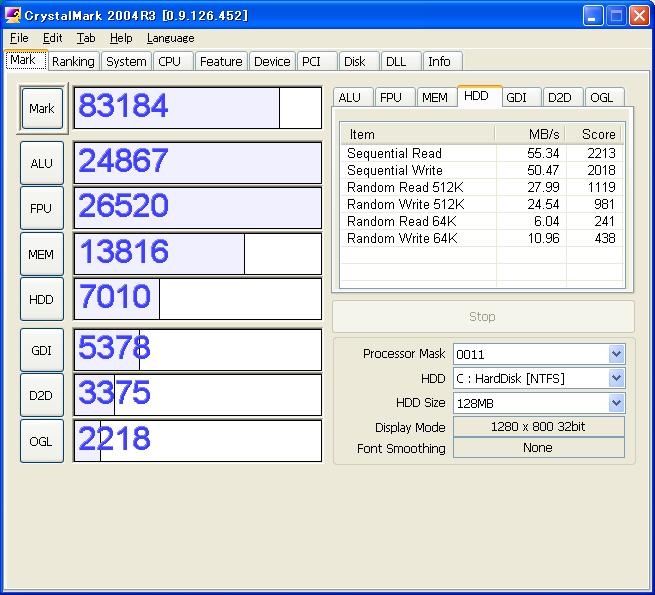Start the OGL benchmark button
655x595 pixels.
(41, 441)
